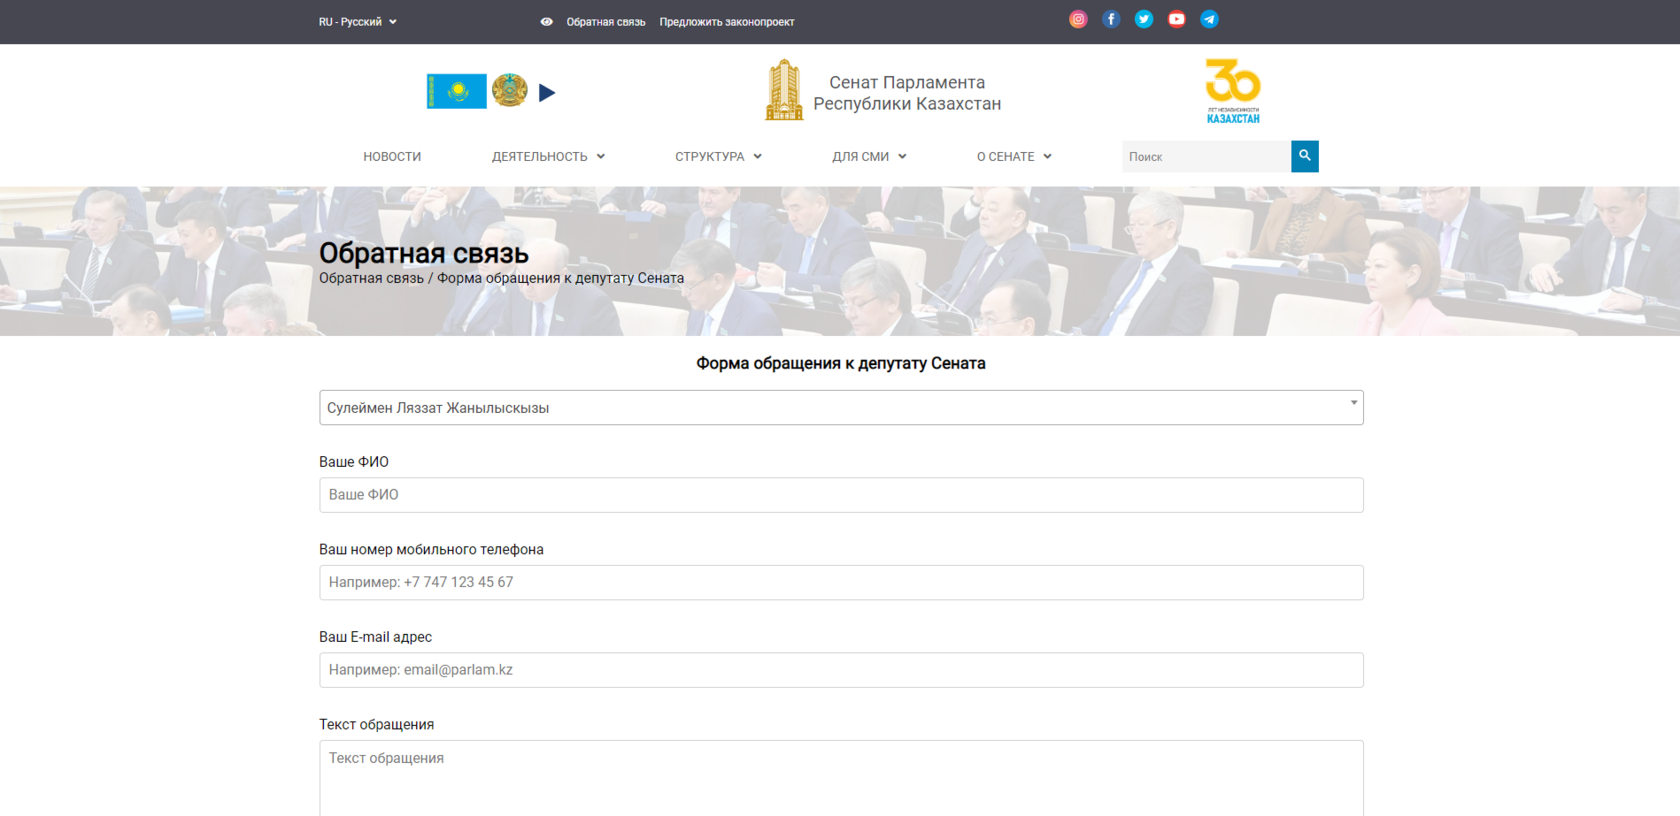Open the Facebook social icon
The image size is (1680, 816).
(1111, 19)
